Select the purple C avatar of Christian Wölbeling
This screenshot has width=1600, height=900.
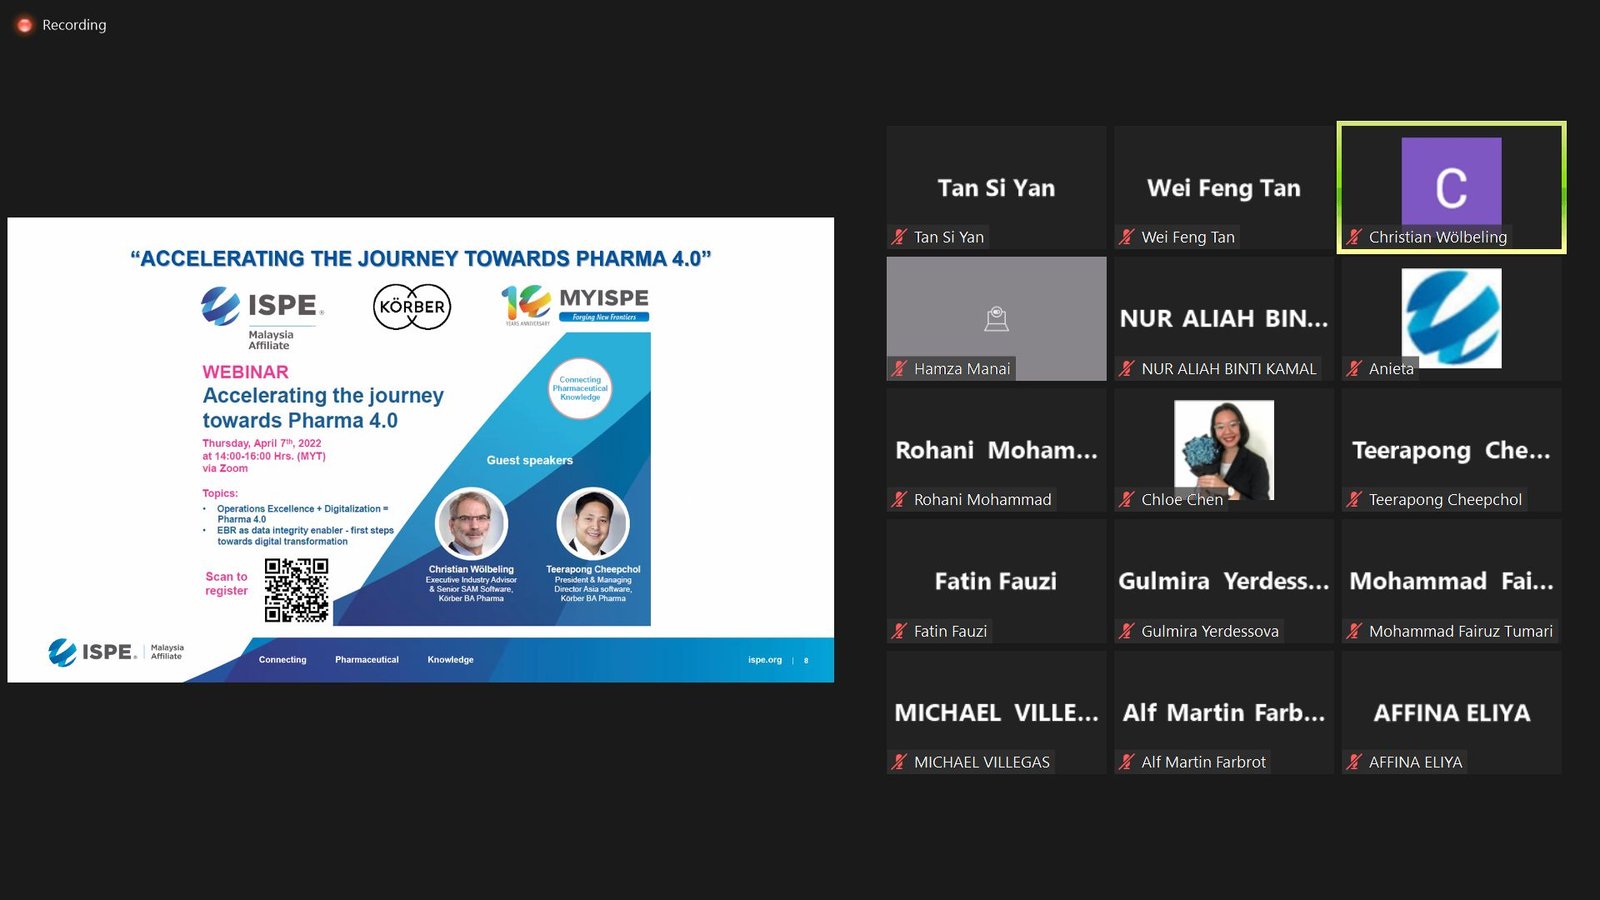click(x=1451, y=181)
